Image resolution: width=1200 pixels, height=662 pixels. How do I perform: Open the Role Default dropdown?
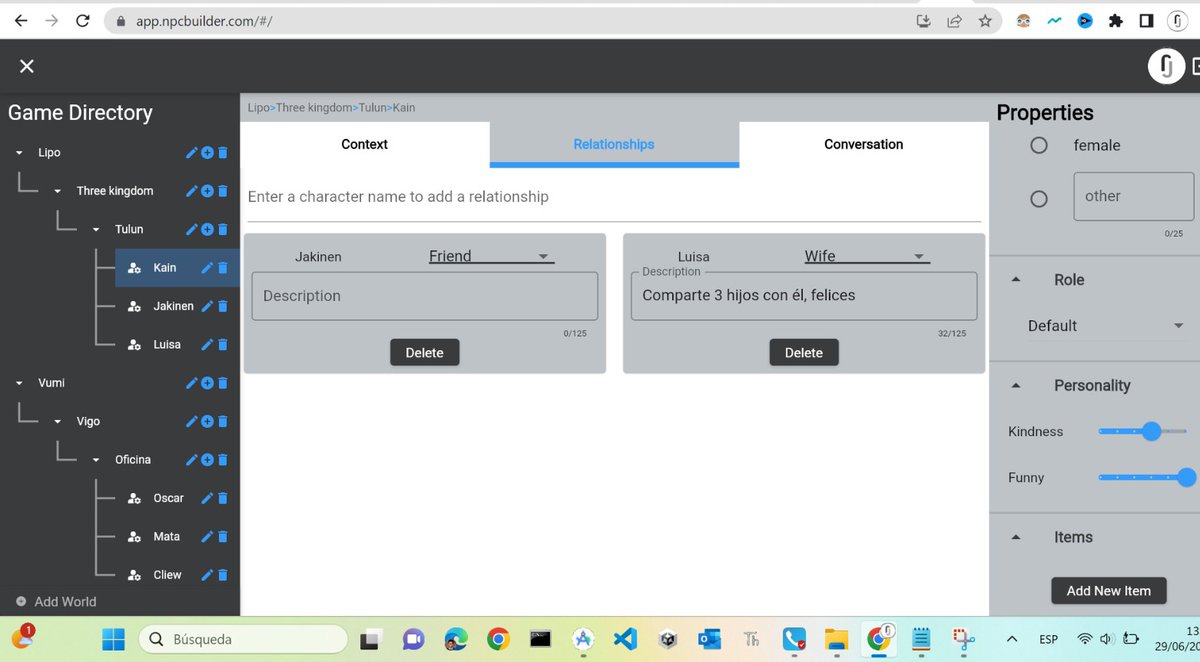1105,326
